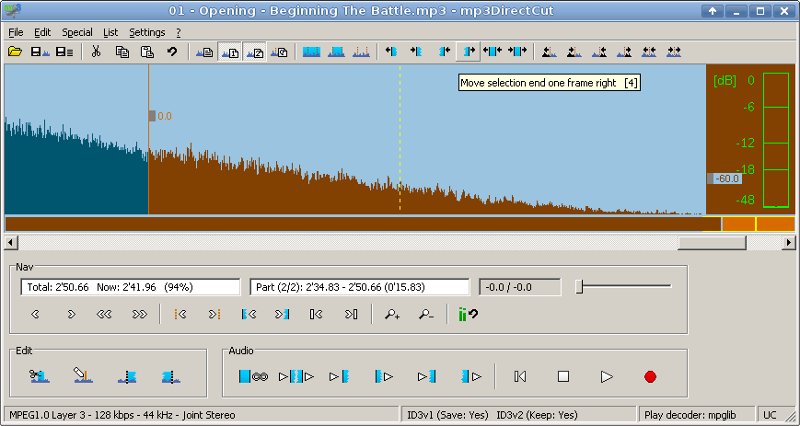Cut selection with the scissors toolbar icon
This screenshot has width=800, height=426.
[x=96, y=52]
